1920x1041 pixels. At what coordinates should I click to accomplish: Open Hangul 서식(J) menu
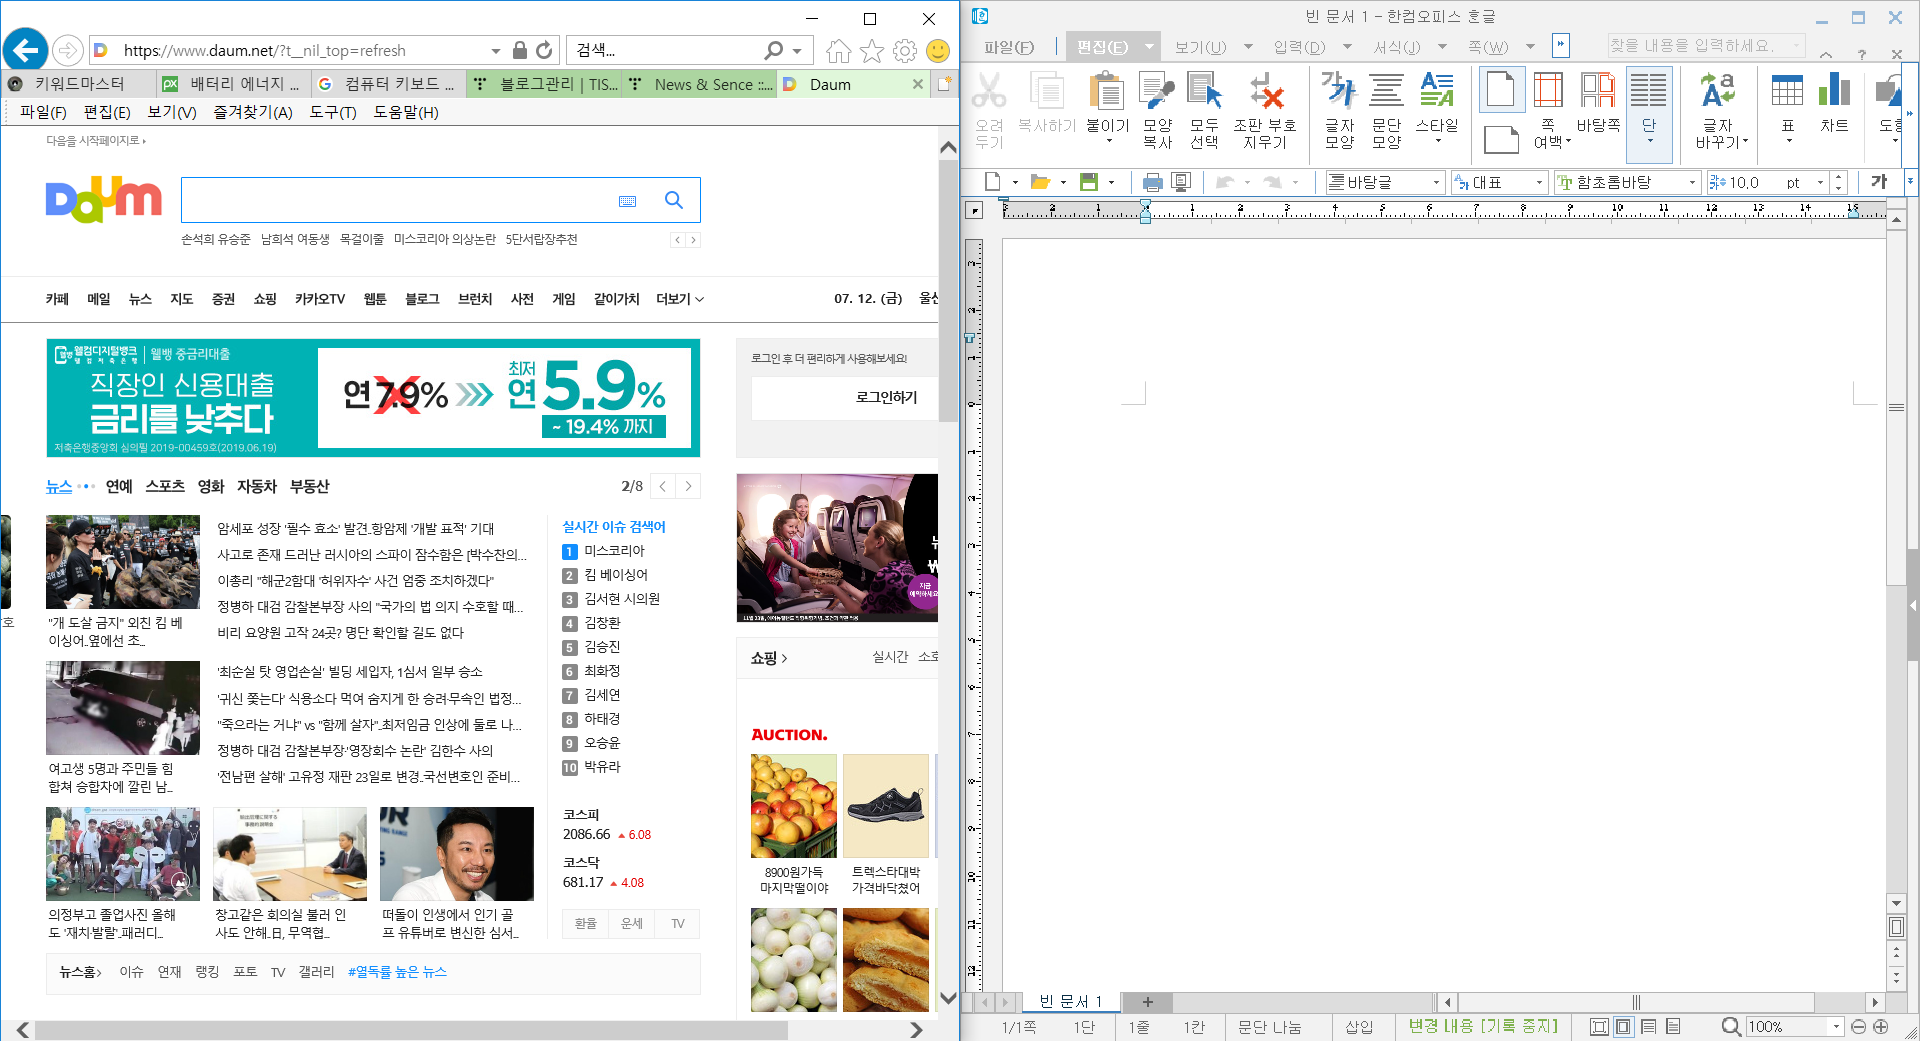(x=1396, y=47)
